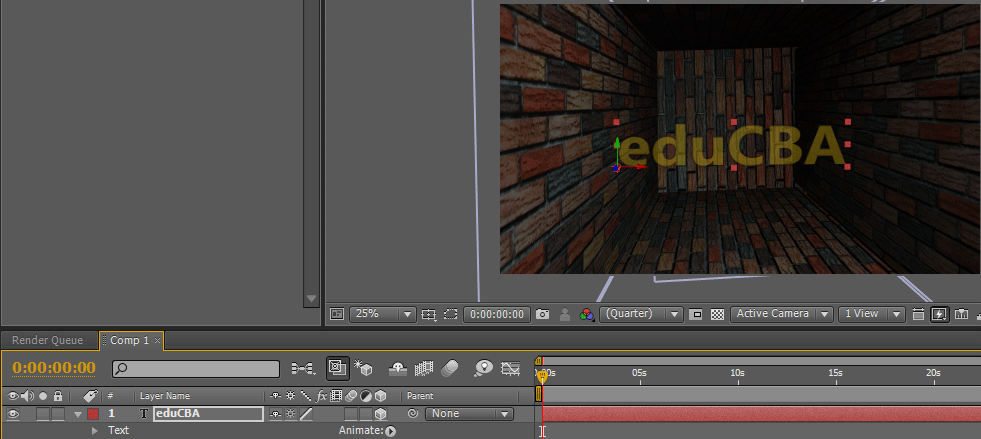Click Solo dot column header icon
The height and width of the screenshot is (439, 981).
[x=43, y=396]
